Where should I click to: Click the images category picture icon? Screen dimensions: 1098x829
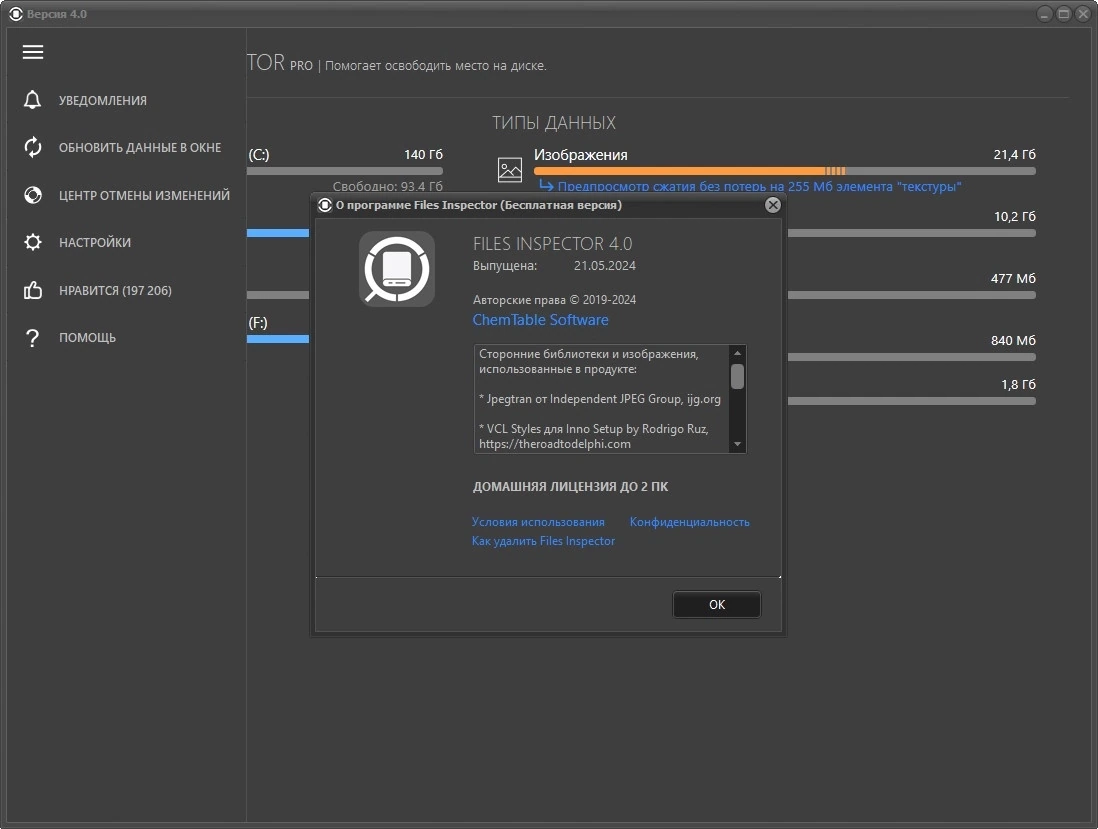tap(510, 169)
